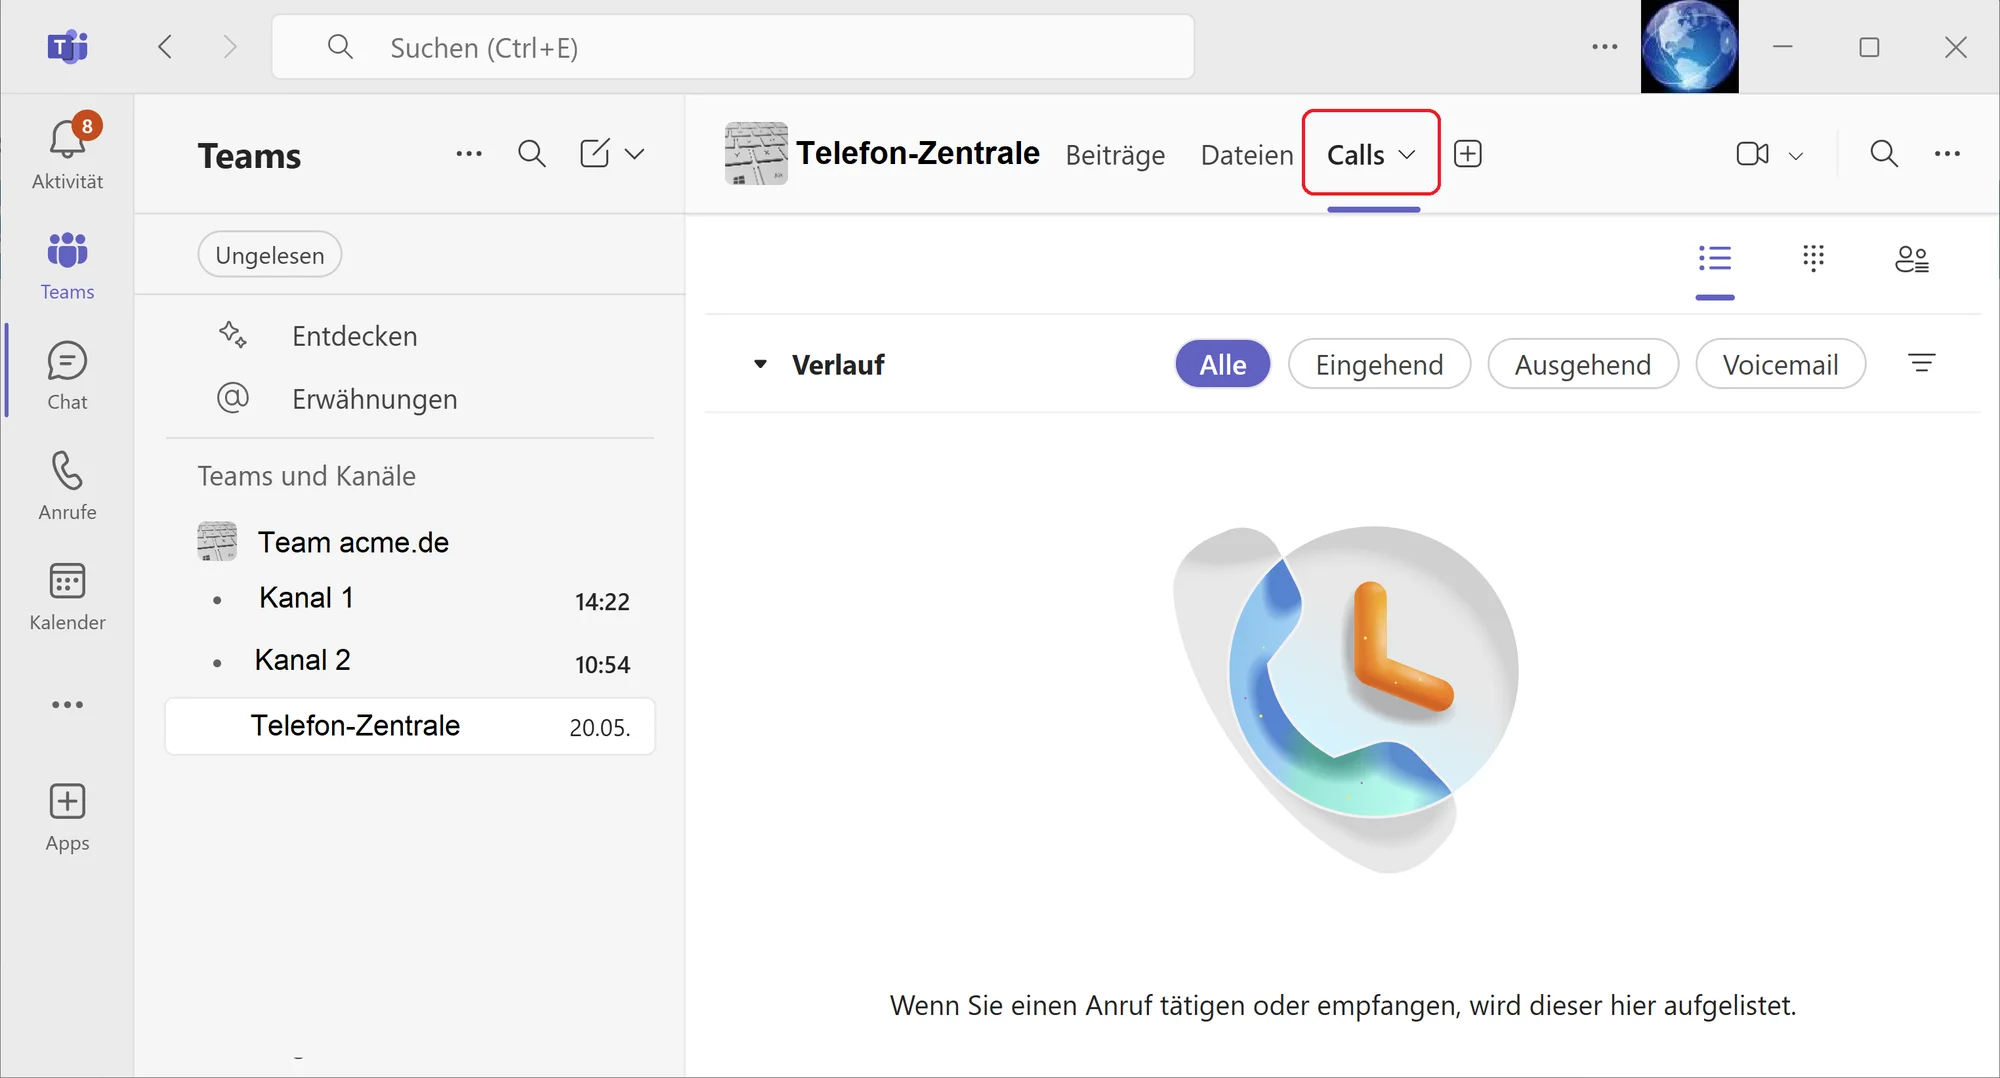This screenshot has height=1078, width=2000.
Task: Go back with the left arrow
Action: 165,47
